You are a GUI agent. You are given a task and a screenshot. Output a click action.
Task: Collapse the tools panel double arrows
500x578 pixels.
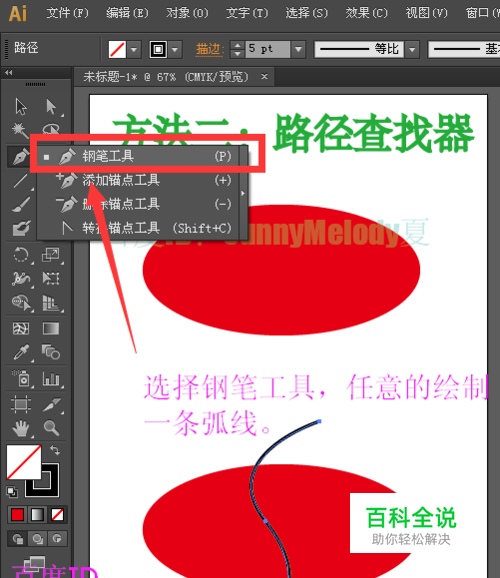(9, 73)
